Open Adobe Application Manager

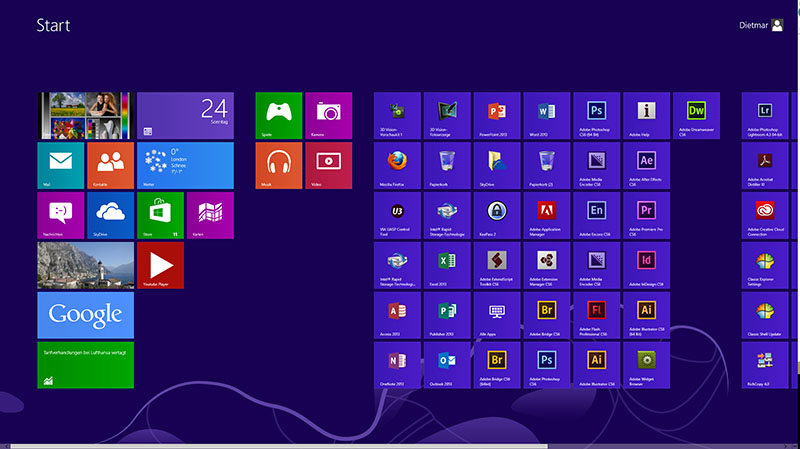tap(547, 215)
